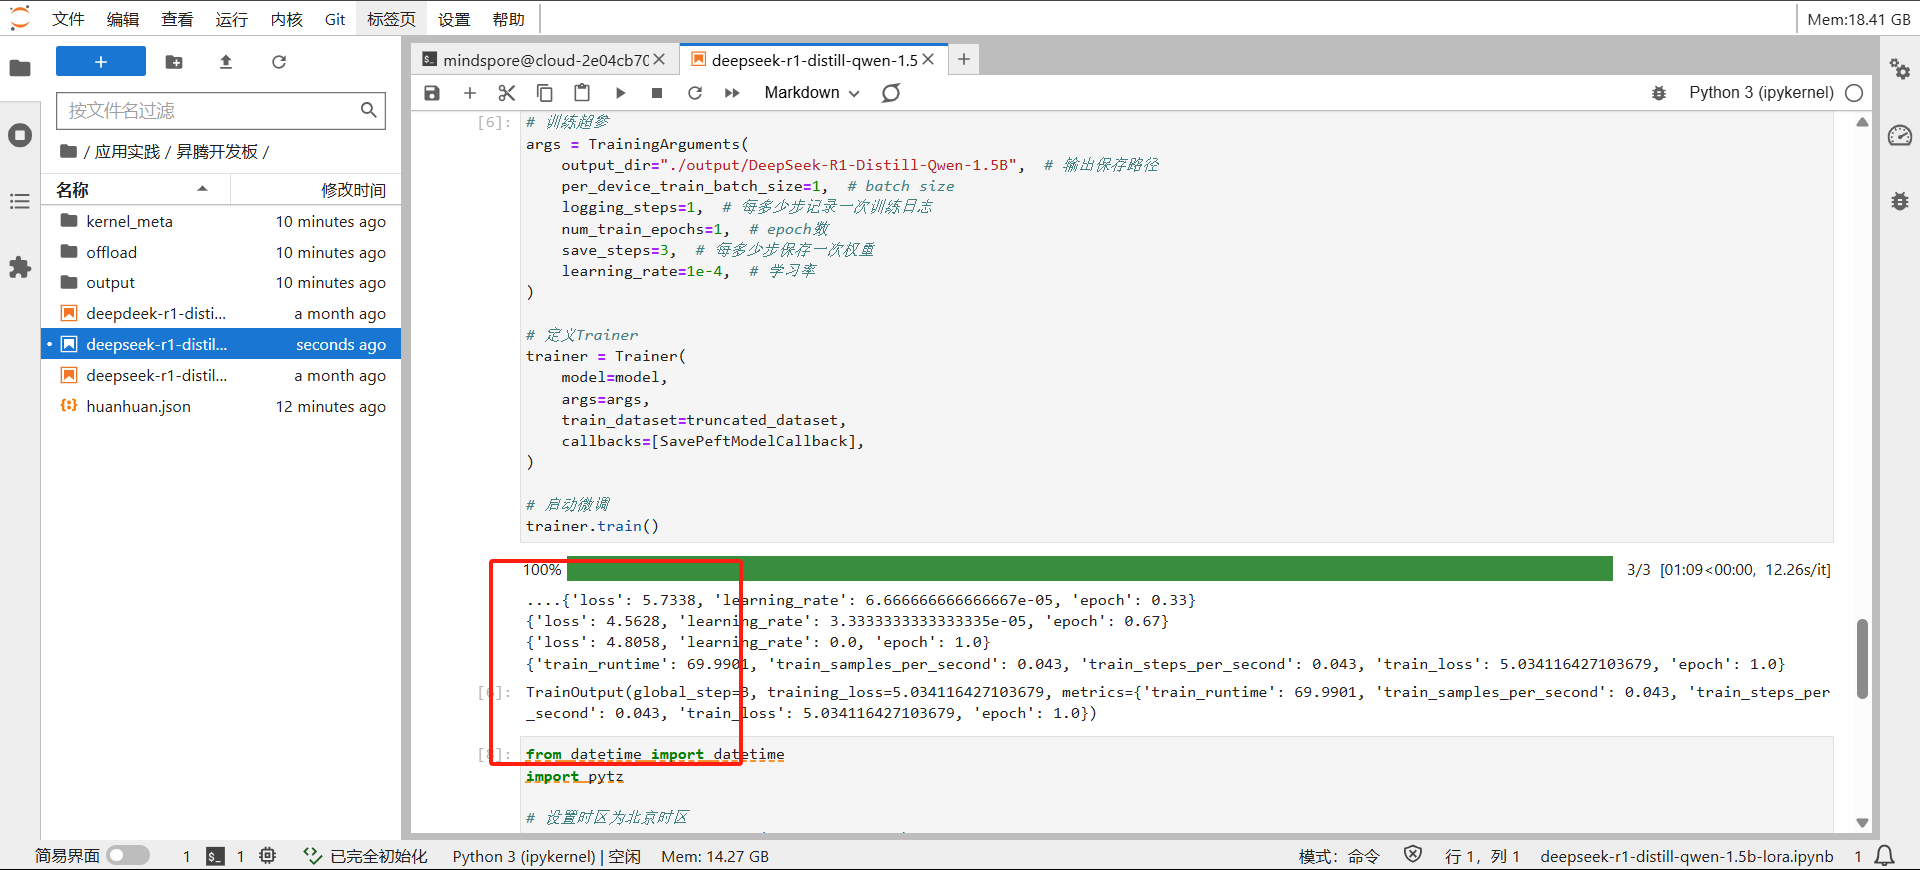Click the file name filter input field
This screenshot has width=1920, height=870.
pyautogui.click(x=210, y=110)
